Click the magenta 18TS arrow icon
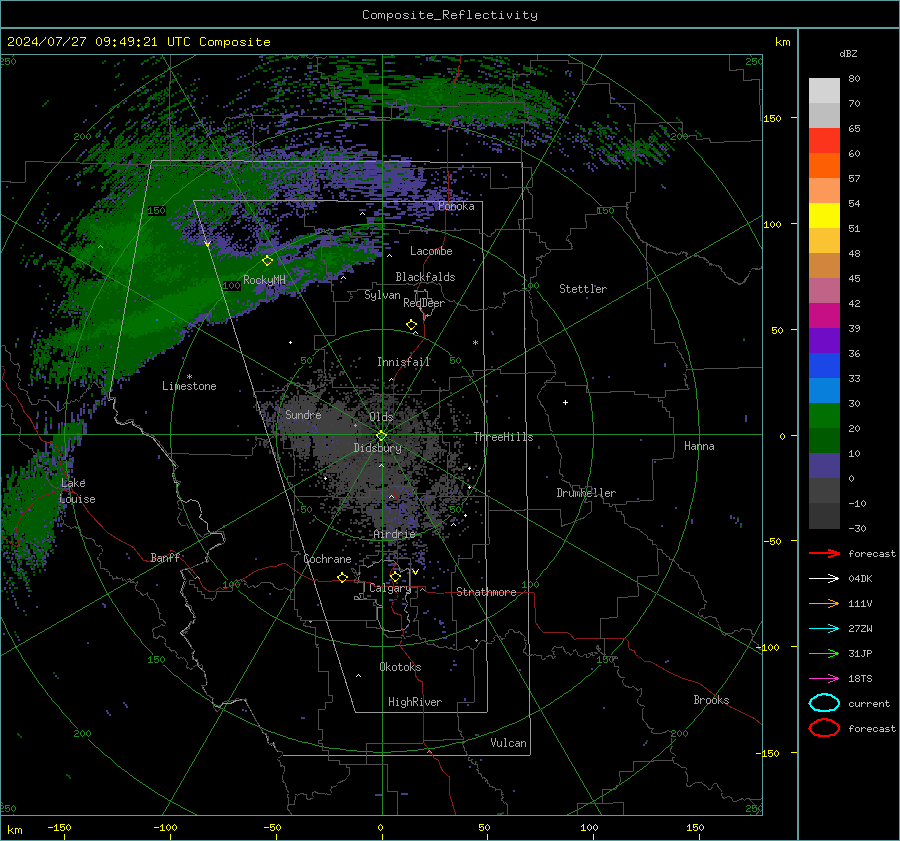The height and width of the screenshot is (841, 900). pos(824,679)
